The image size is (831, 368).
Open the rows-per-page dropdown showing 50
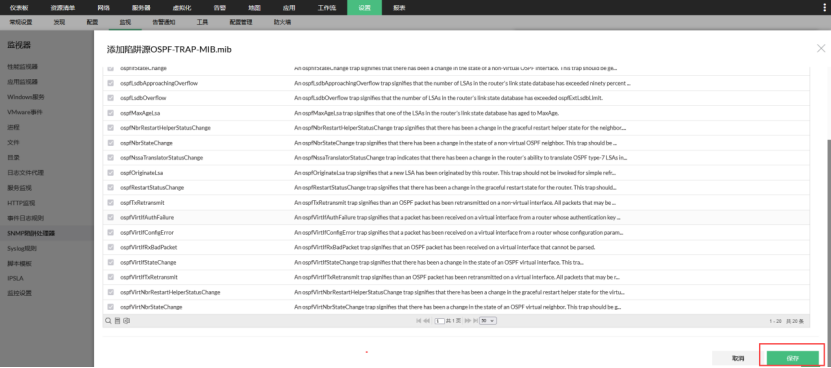(488, 321)
